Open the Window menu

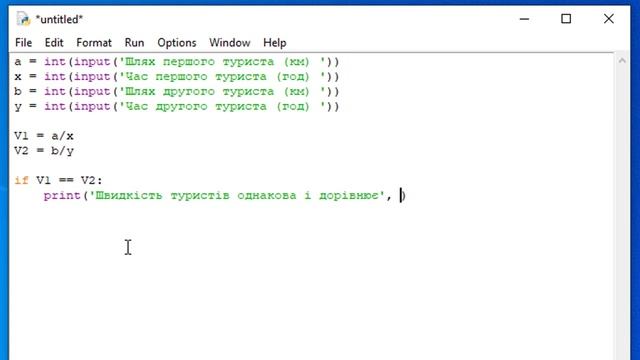230,43
